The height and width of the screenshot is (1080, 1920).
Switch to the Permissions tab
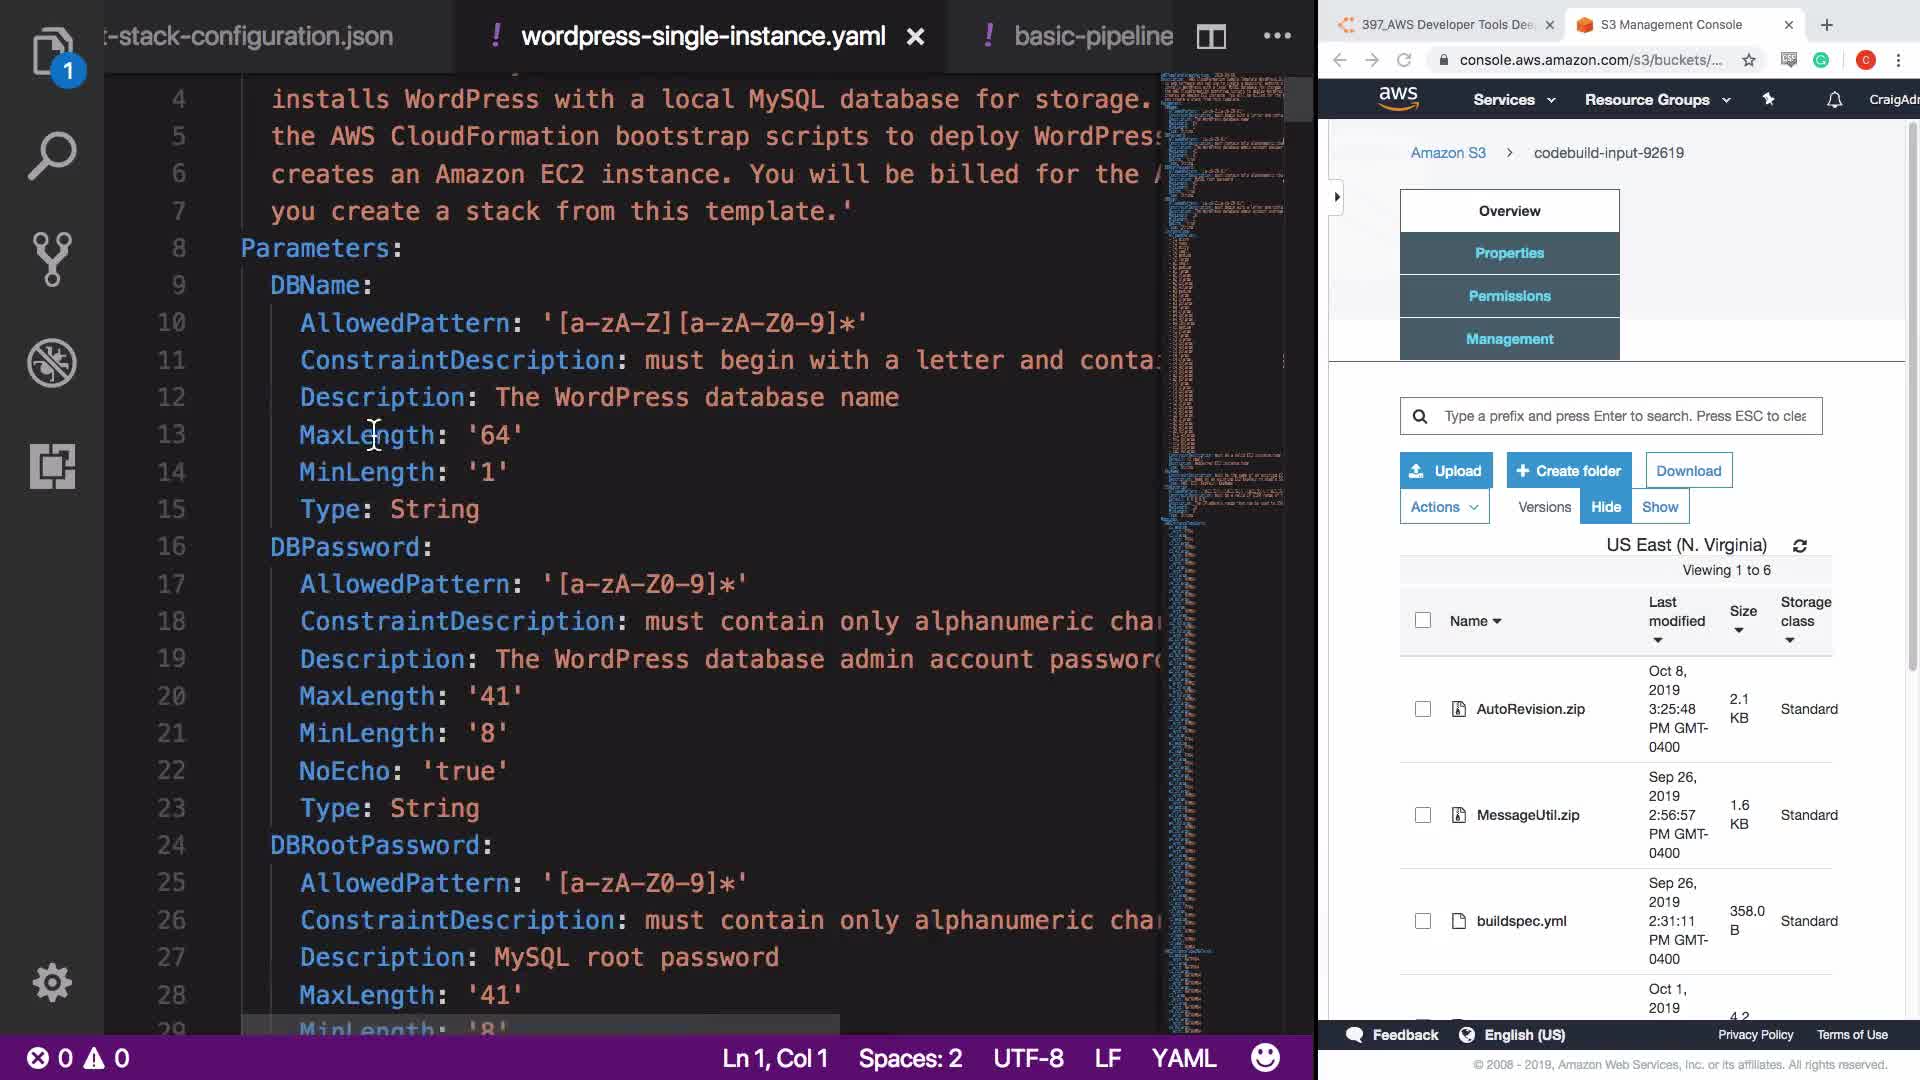click(1509, 296)
